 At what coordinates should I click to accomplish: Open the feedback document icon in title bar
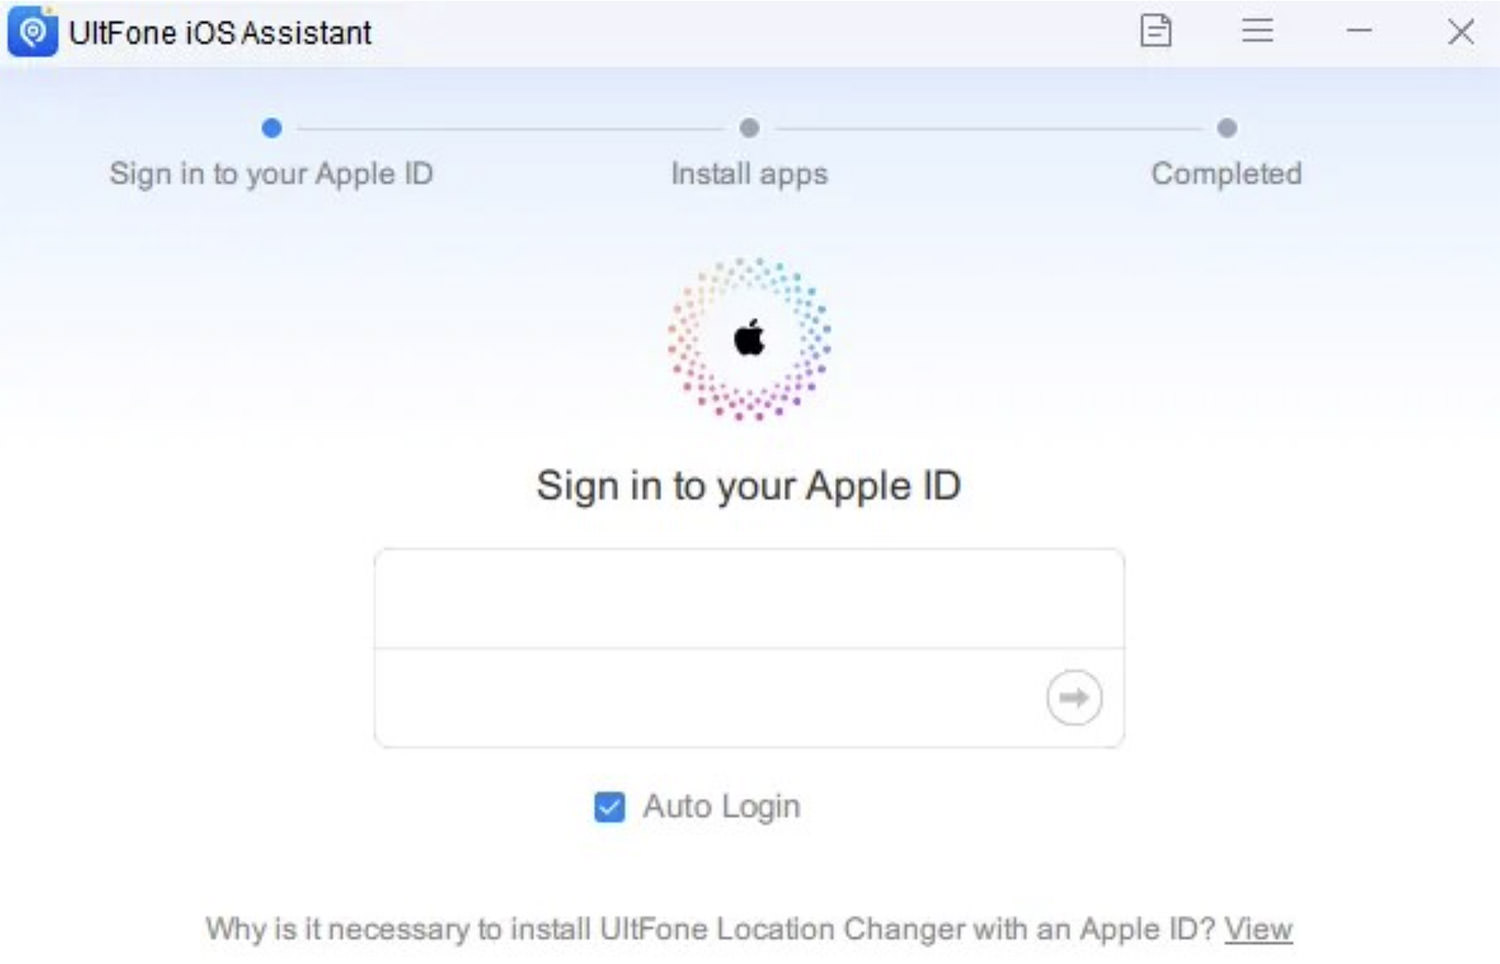[1156, 31]
